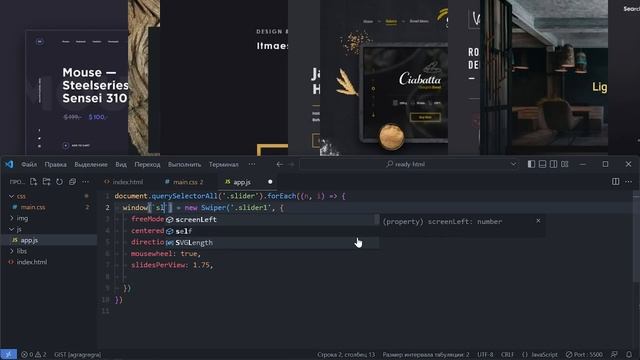This screenshot has width=640, height=360.
Task: Click the editor vertical scrollbar
Action: [x=636, y=237]
